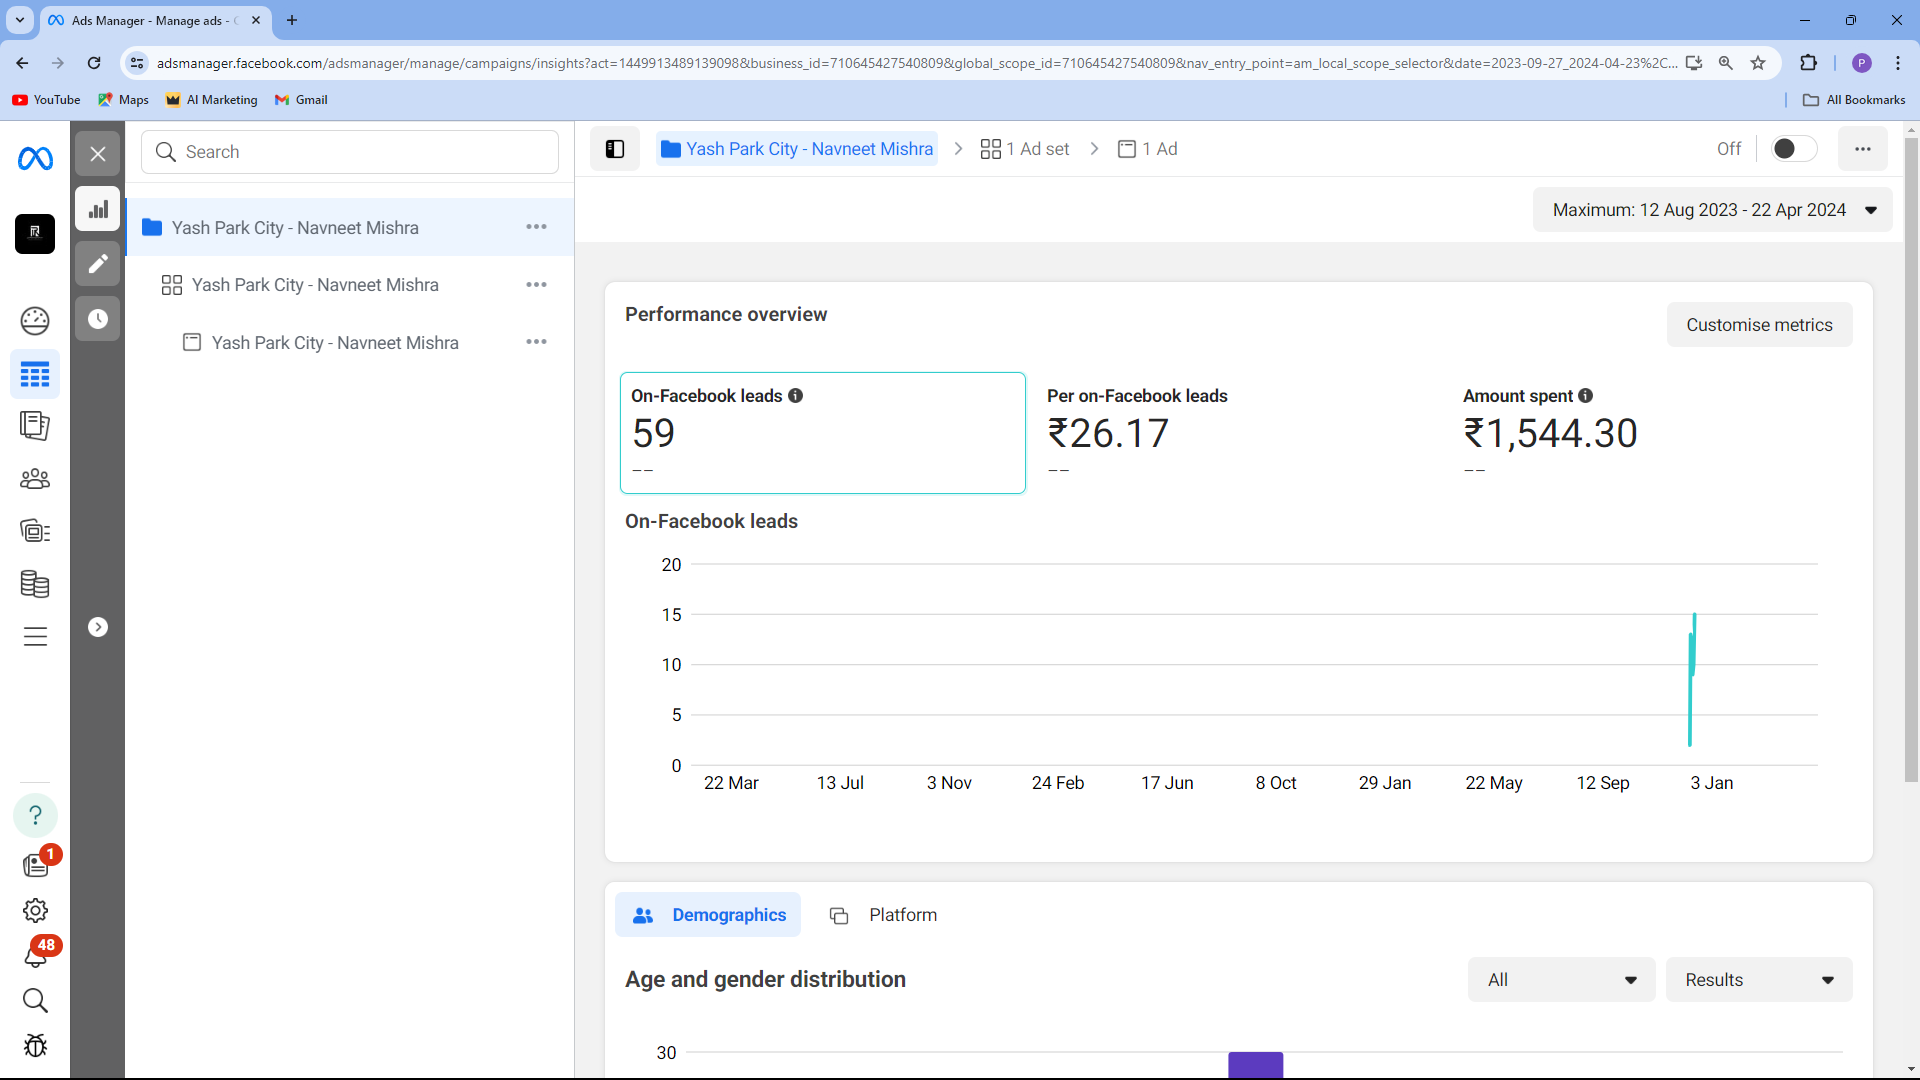This screenshot has width=1920, height=1080.
Task: Select the On-Facebook leads metric card
Action: [x=823, y=433]
